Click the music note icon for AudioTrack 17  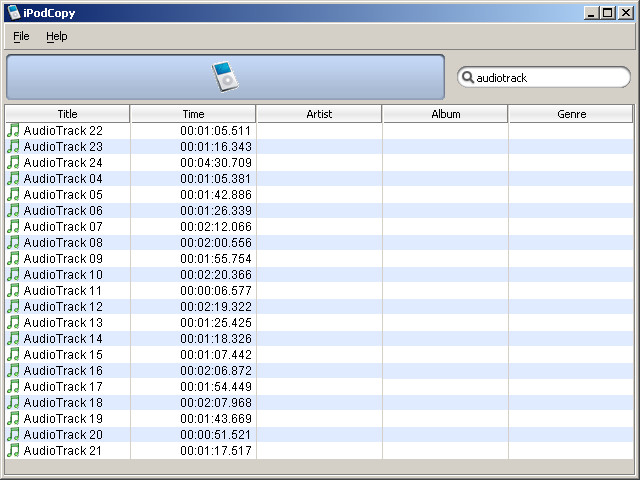(x=13, y=387)
